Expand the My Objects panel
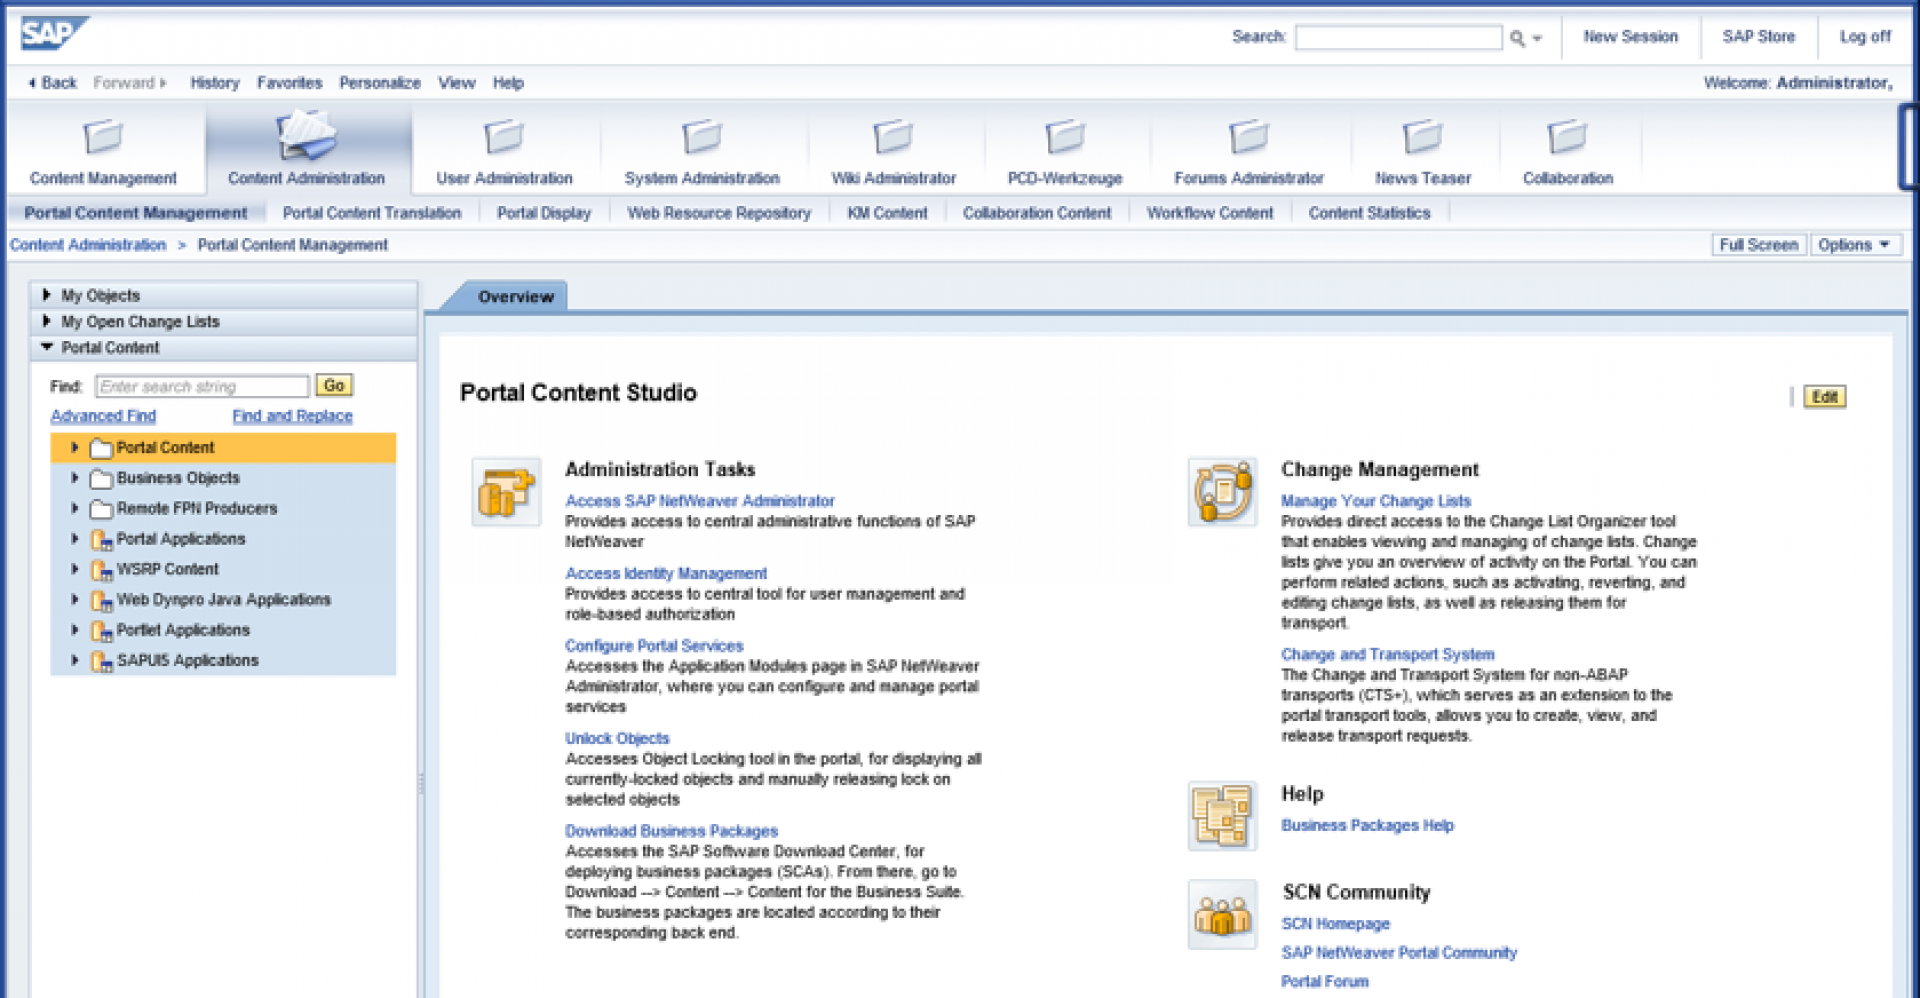This screenshot has width=1920, height=998. coord(47,295)
